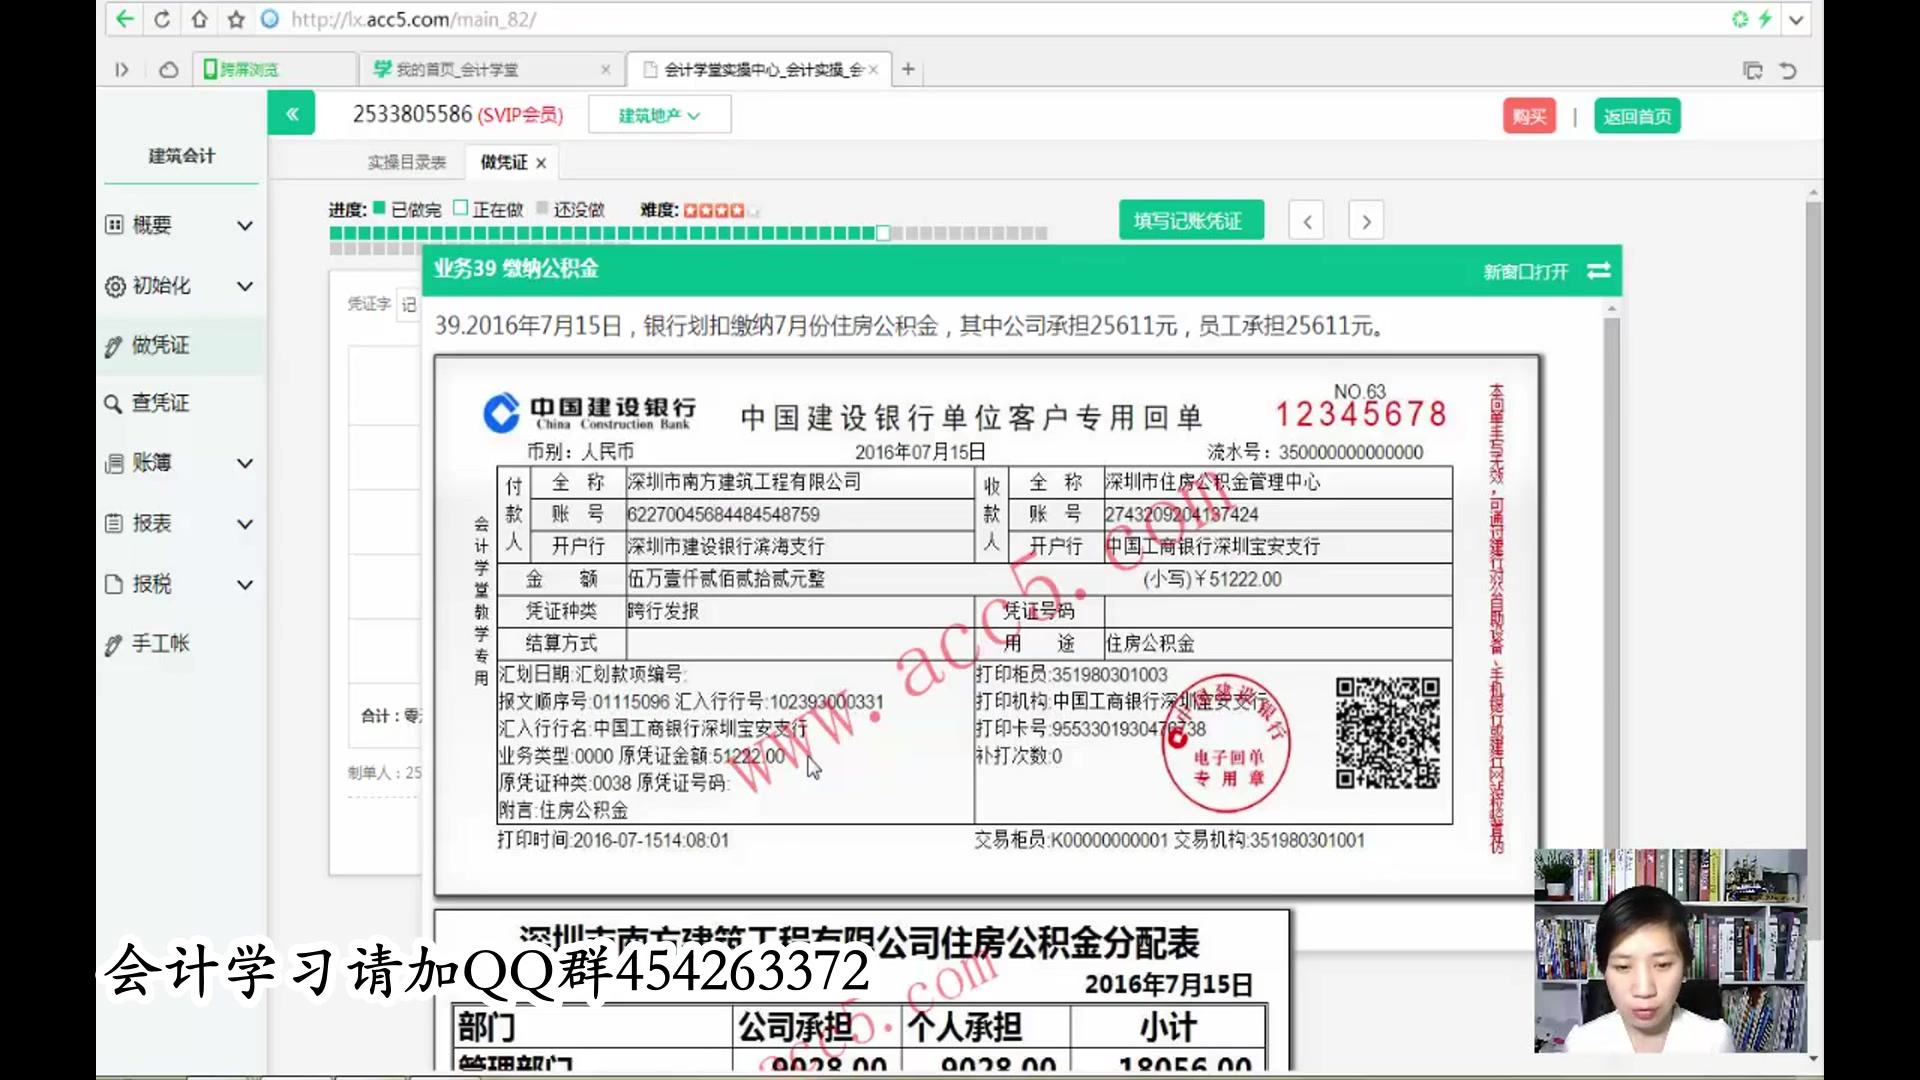Image resolution: width=1920 pixels, height=1080 pixels.
Task: Collapse the 账簿 sidebar section
Action: click(244, 463)
